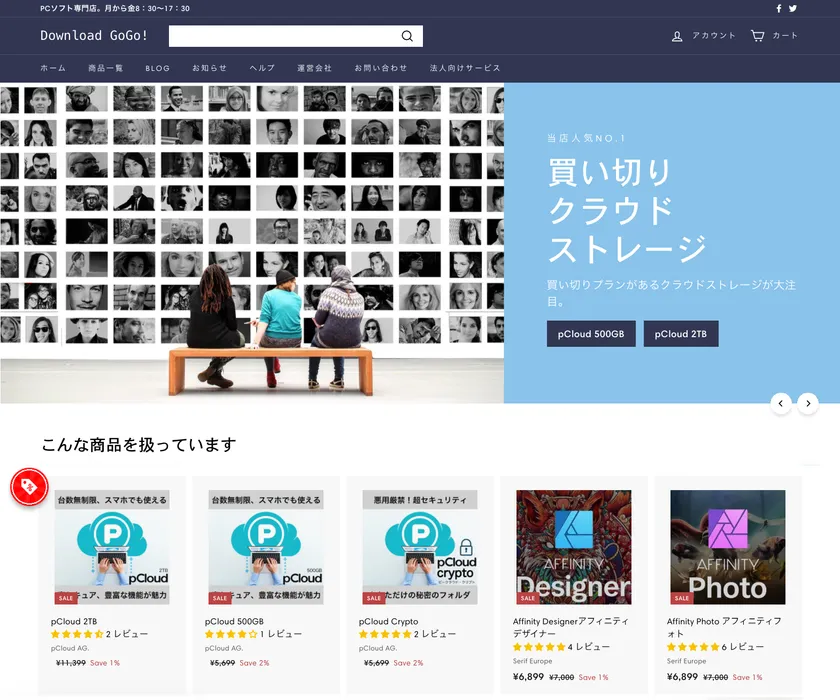This screenshot has height=700, width=840.
Task: Click the こんな商品を扱っています heading
Action: point(139,445)
